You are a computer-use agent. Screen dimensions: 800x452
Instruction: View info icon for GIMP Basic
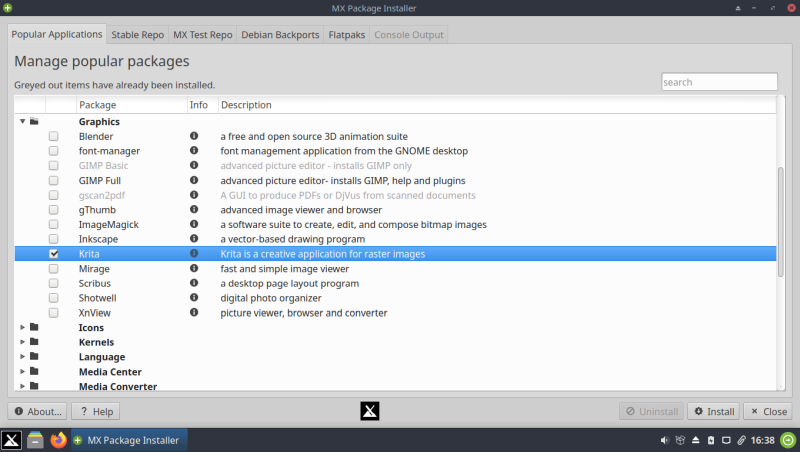[x=194, y=165]
